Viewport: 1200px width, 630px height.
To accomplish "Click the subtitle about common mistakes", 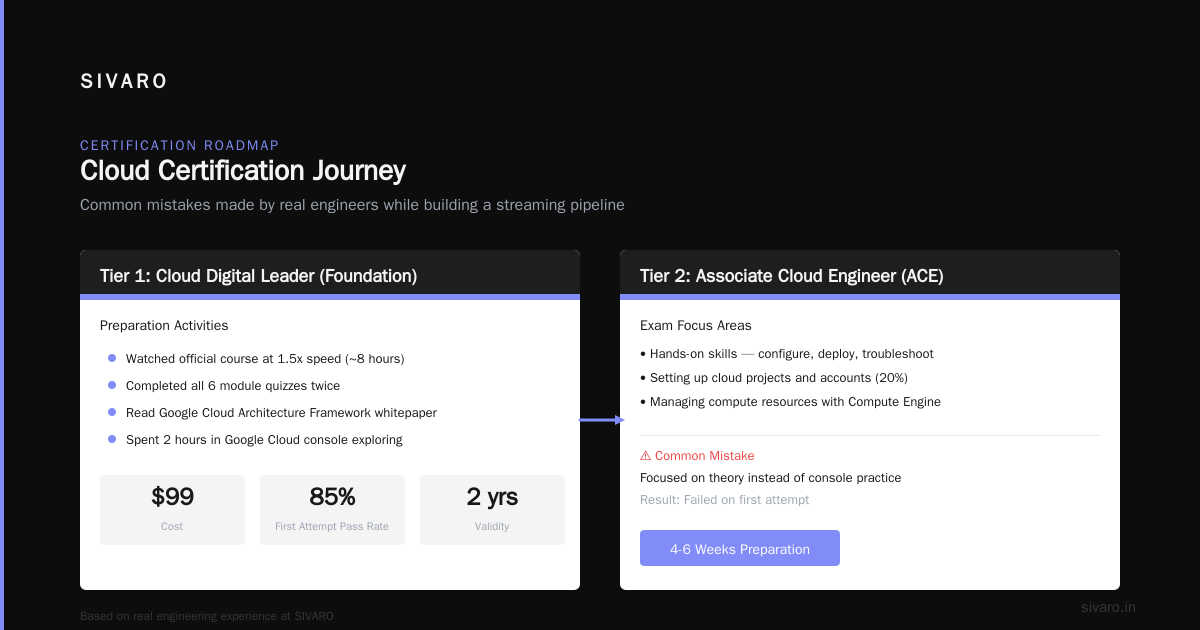I will (x=352, y=205).
